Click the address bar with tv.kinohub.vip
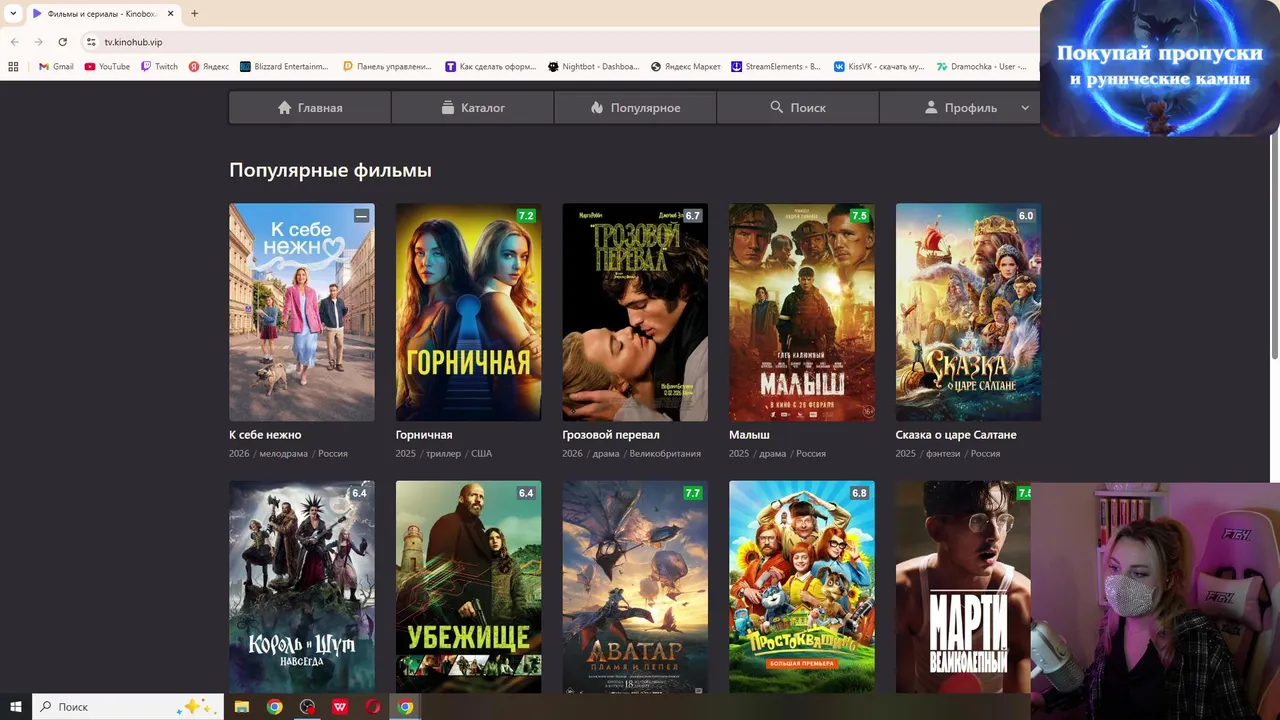1280x720 pixels. point(560,42)
